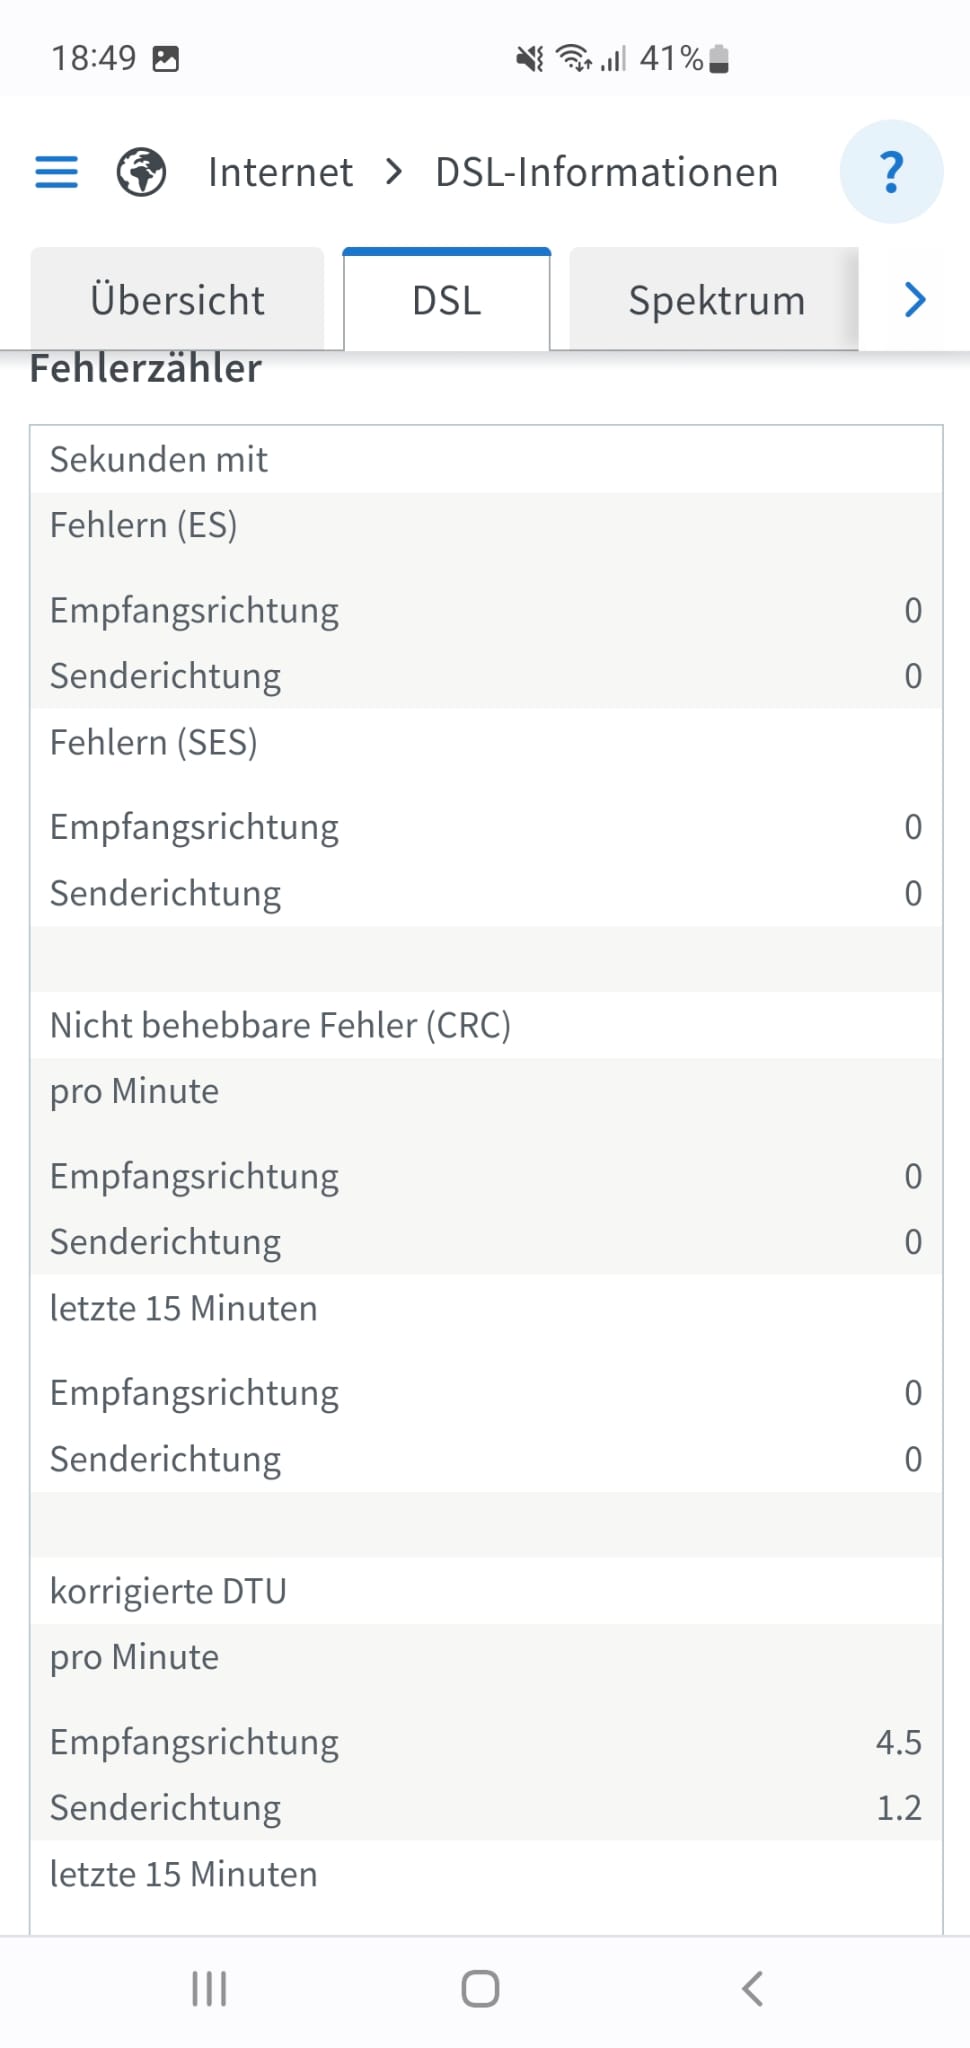Tap the breadcrumb chevron after Internet
Viewport: 970px width, 2048px height.
pyautogui.click(x=394, y=172)
